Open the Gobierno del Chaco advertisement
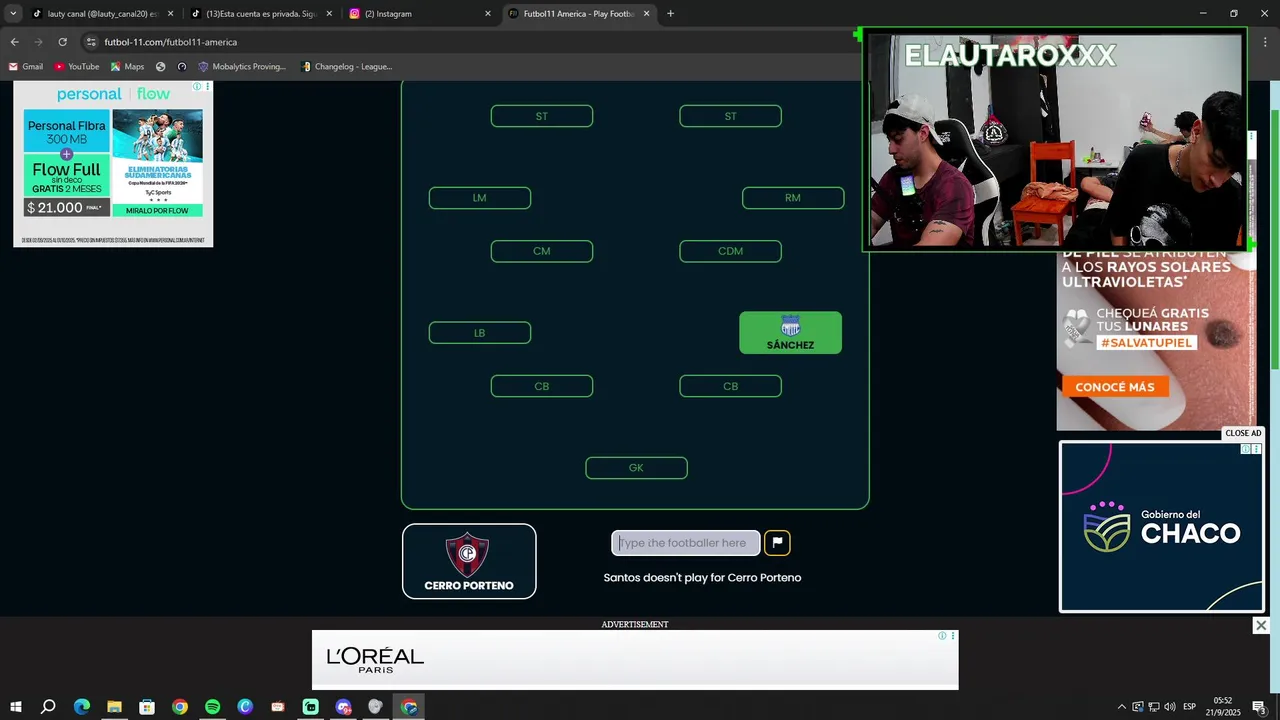1280x720 pixels. pos(1161,527)
